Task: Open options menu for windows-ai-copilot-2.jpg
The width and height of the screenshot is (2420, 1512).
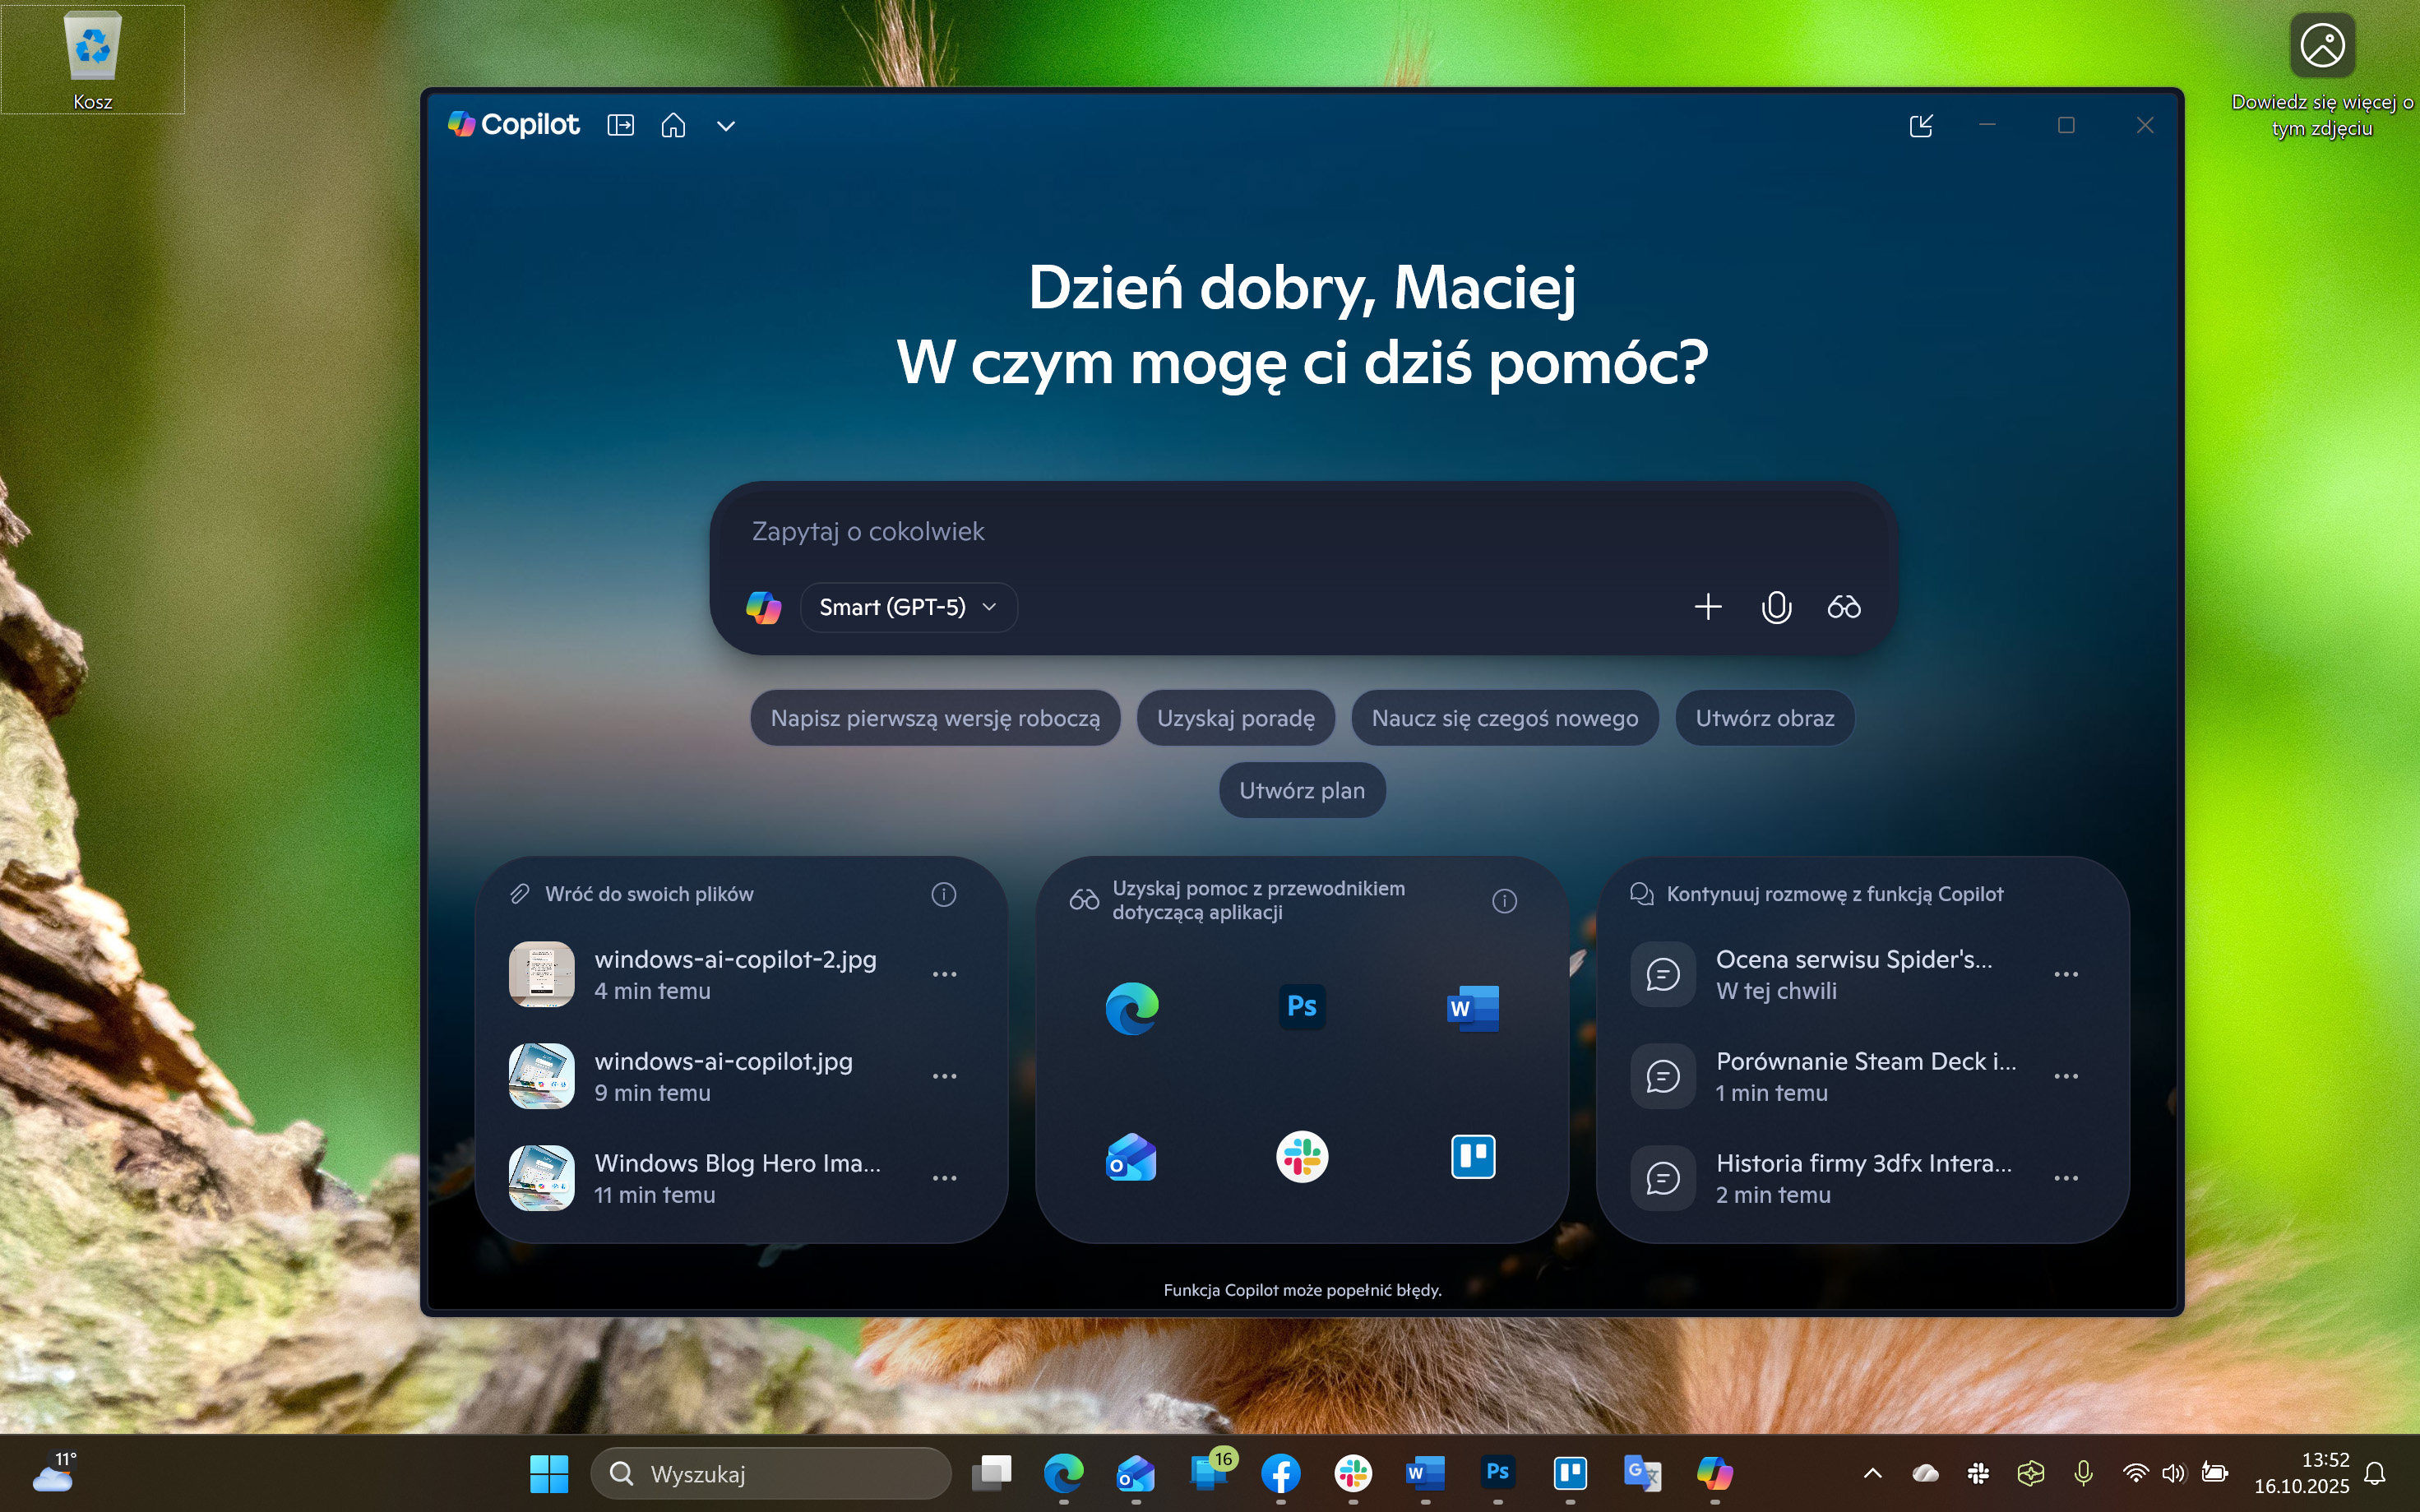Action: (x=944, y=974)
